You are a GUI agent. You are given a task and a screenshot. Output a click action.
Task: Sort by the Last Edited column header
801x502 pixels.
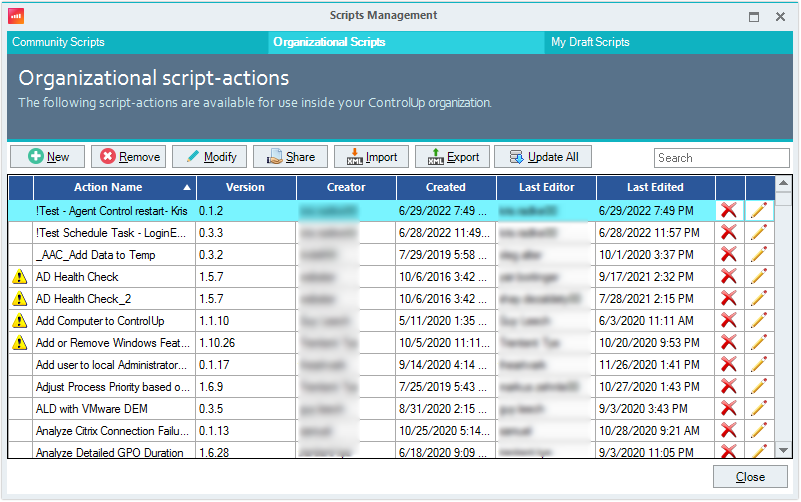(x=655, y=187)
